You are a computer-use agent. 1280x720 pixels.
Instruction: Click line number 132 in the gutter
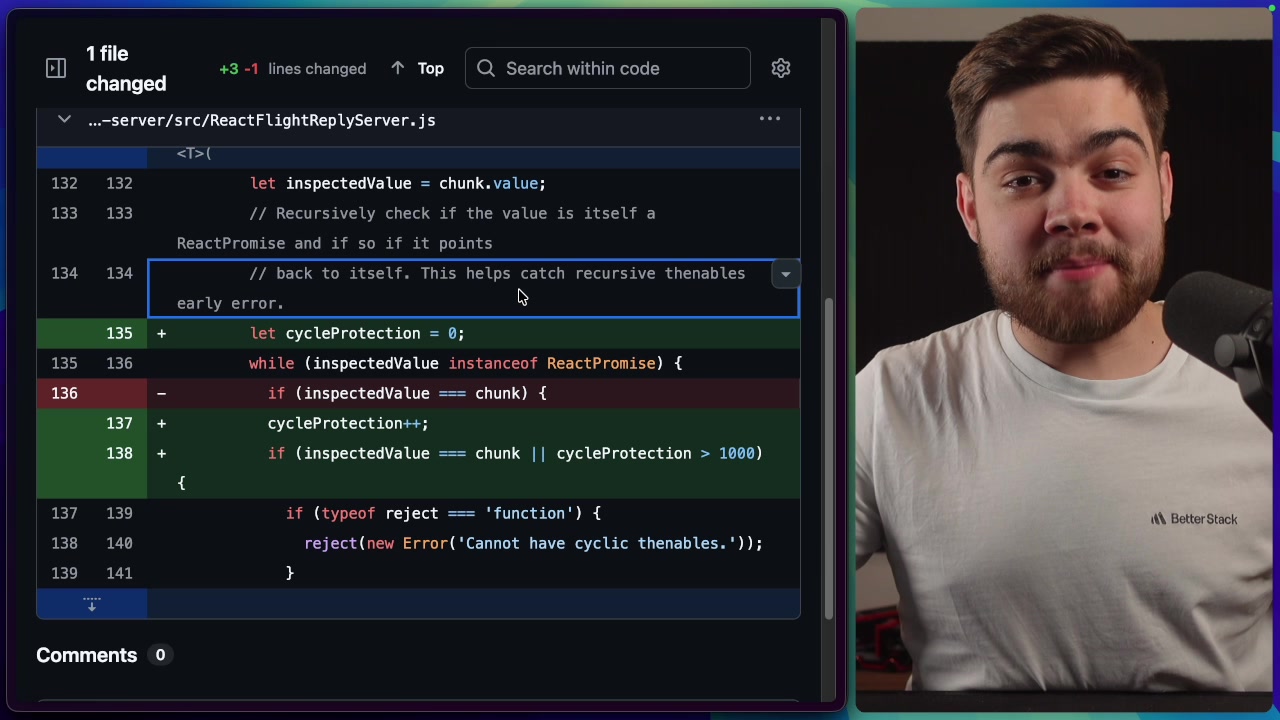(x=64, y=183)
